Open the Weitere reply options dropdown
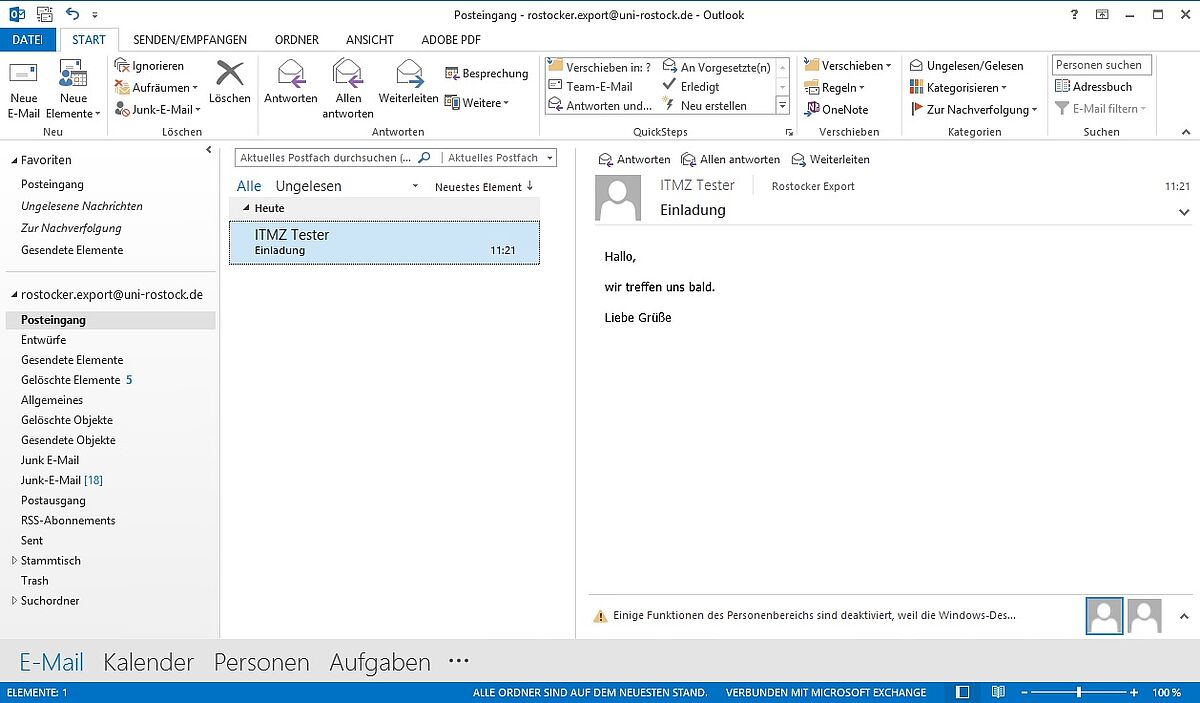 477,103
